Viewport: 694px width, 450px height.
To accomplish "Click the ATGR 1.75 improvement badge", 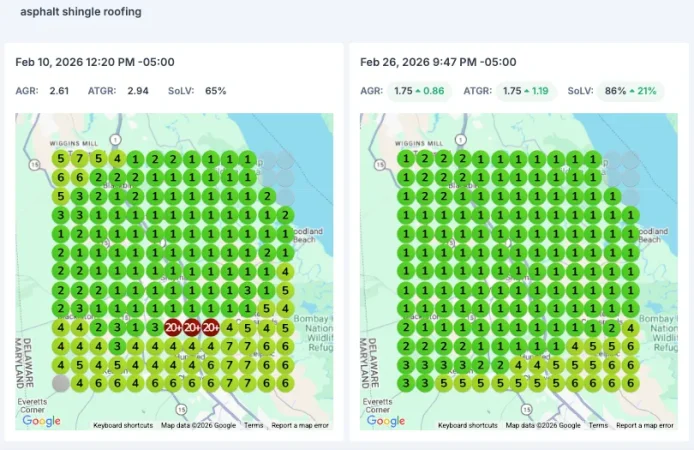I will pyautogui.click(x=526, y=91).
